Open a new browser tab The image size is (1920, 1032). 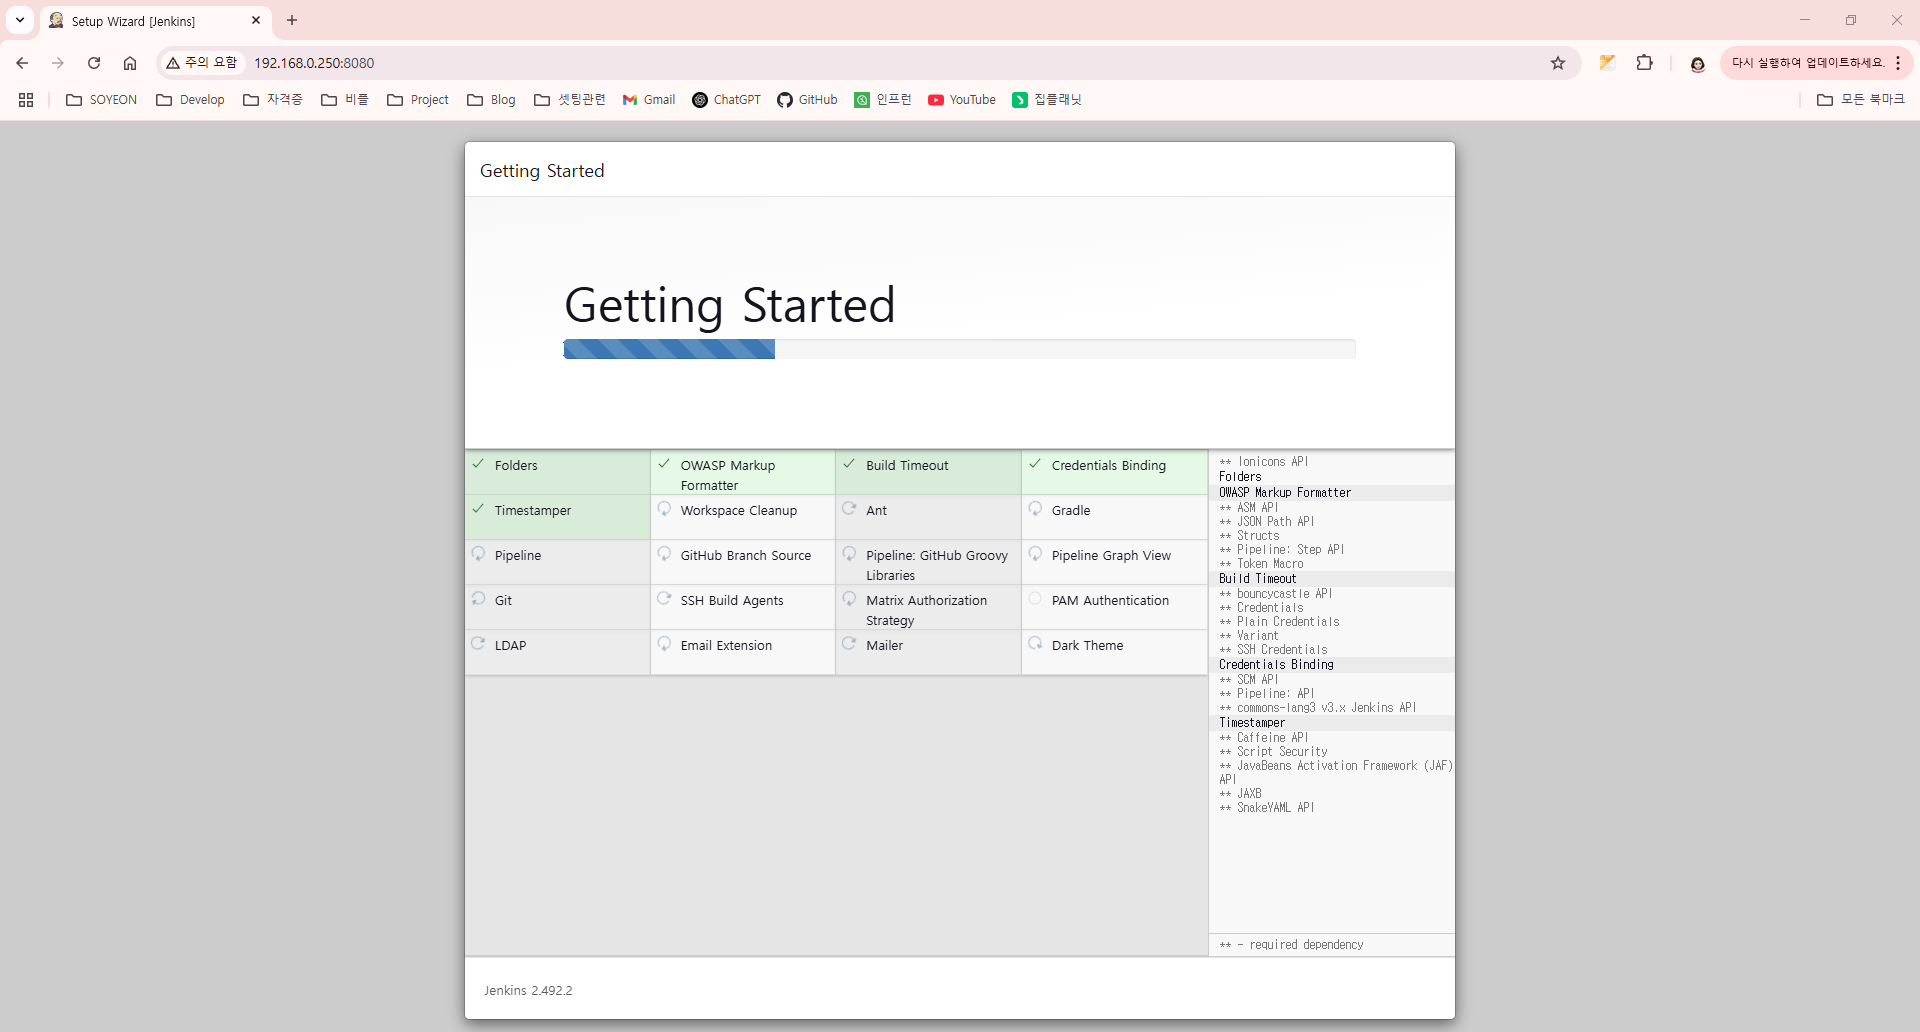[x=292, y=20]
